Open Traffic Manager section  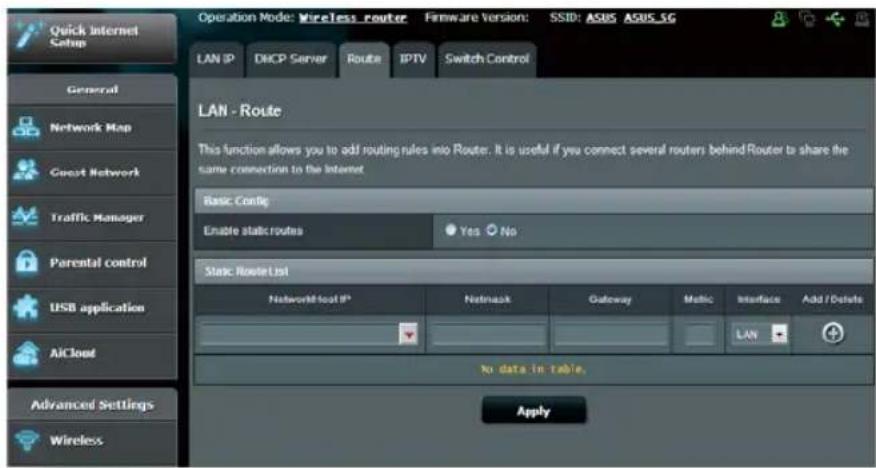[93, 218]
